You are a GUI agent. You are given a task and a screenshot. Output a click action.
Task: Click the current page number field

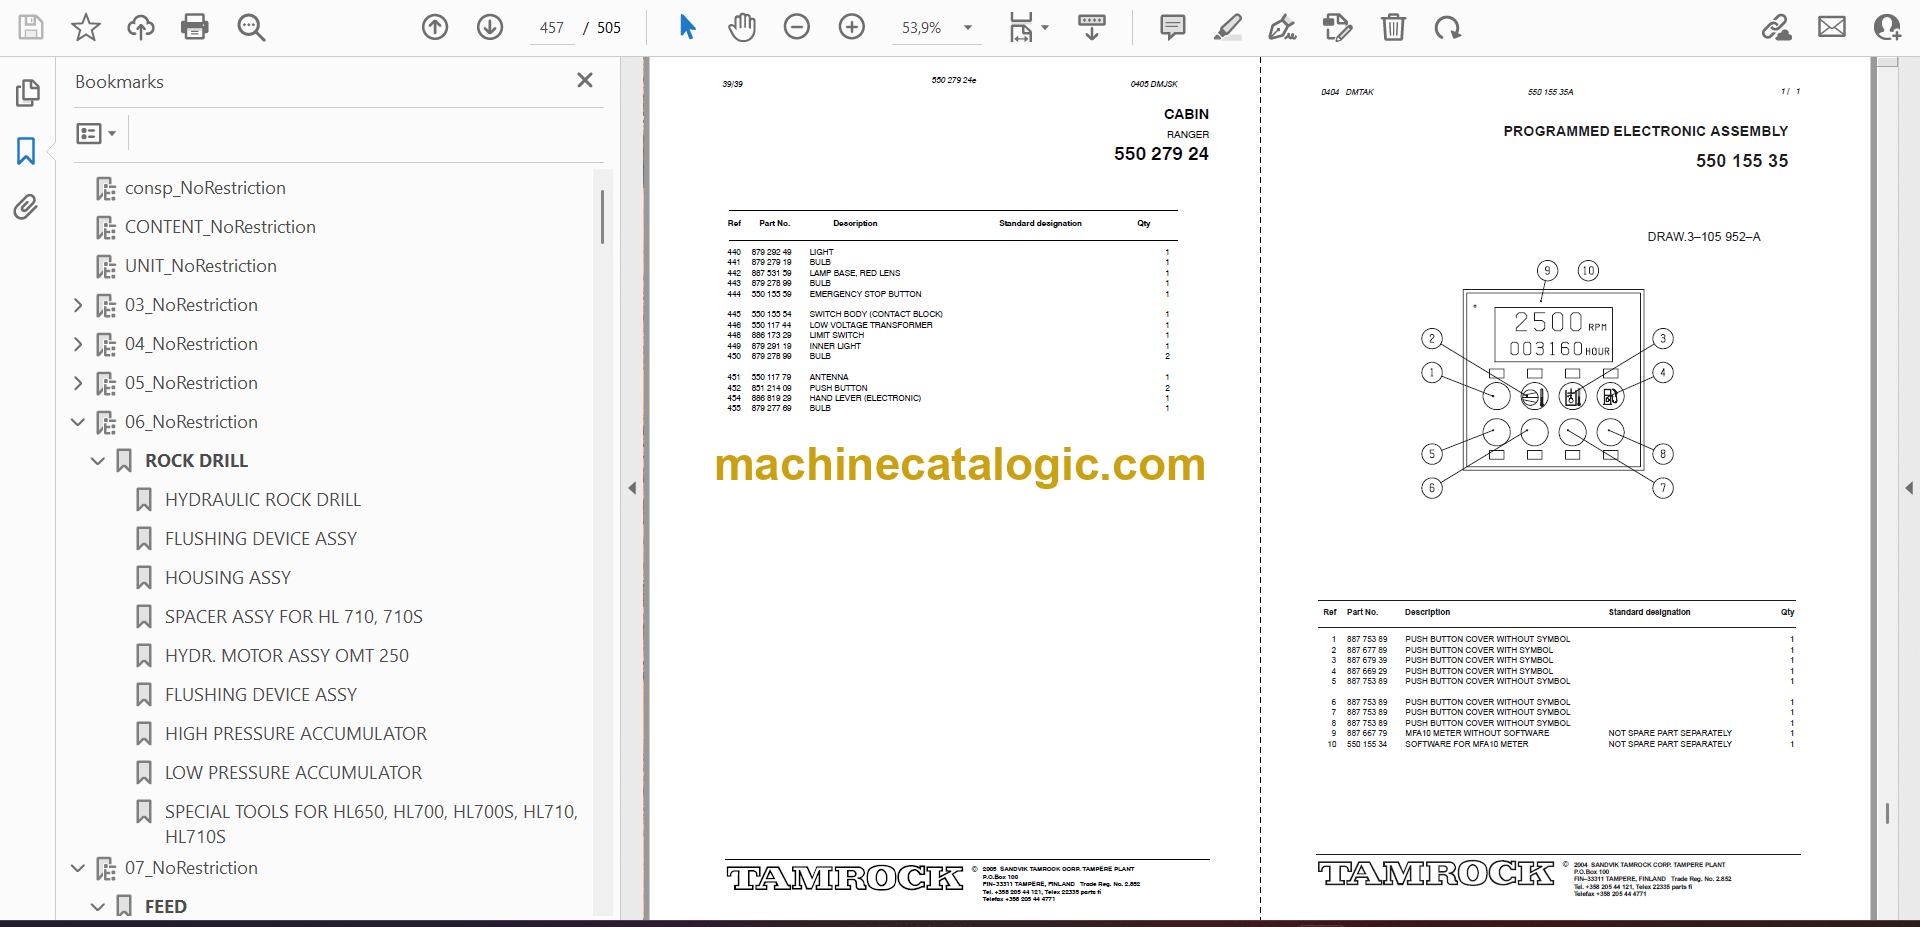point(552,28)
